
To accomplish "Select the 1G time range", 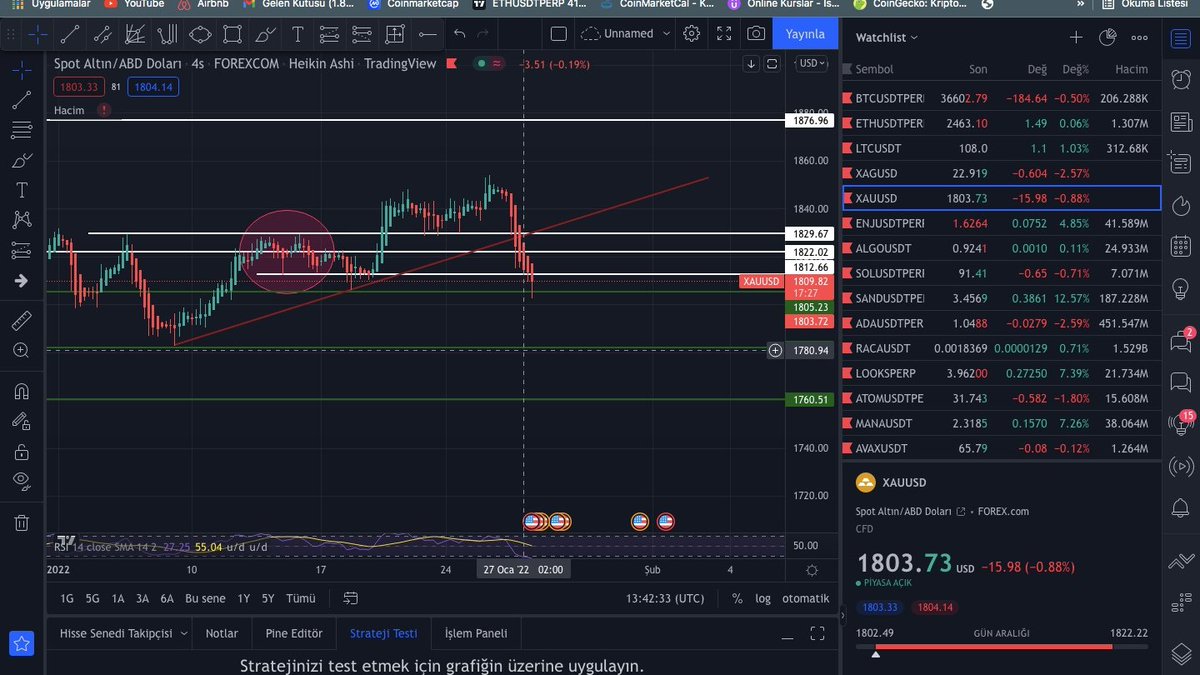I will pyautogui.click(x=67, y=599).
